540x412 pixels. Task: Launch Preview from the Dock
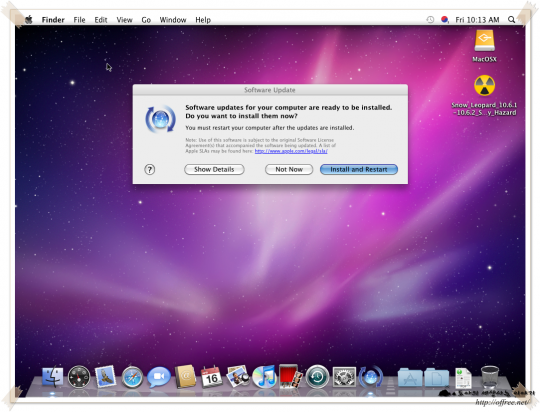[x=238, y=377]
